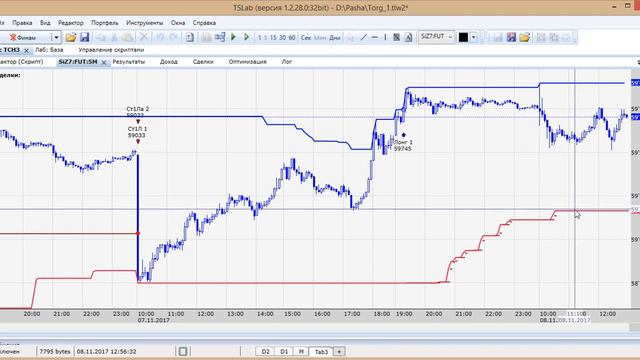Click the blue floppy disk save icon

[84, 38]
